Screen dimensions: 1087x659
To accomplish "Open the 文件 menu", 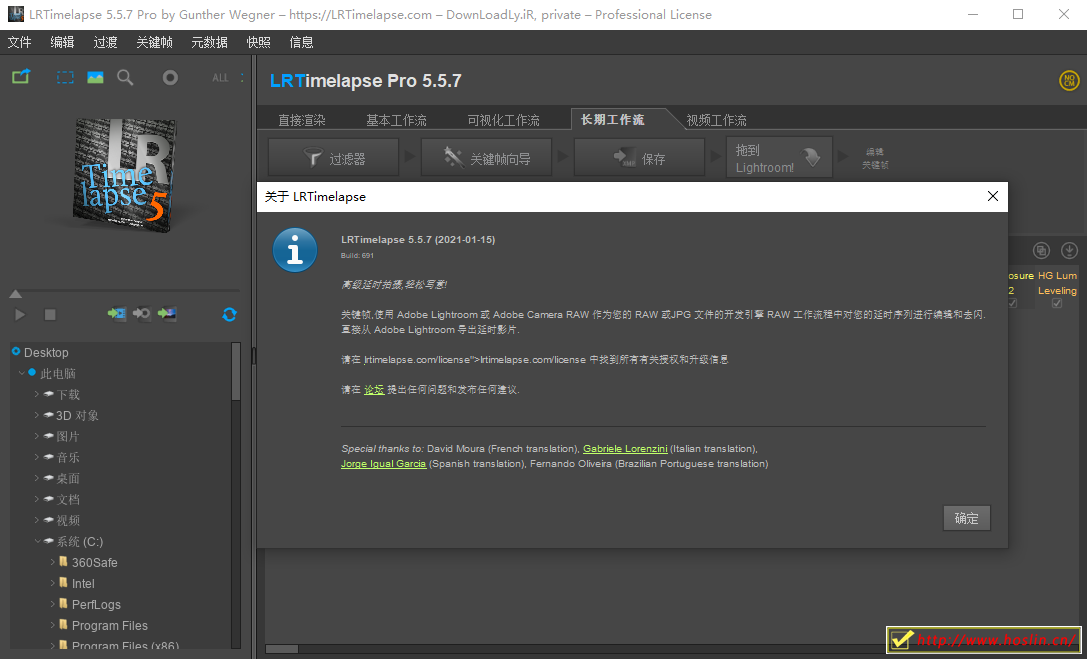I will 19,42.
